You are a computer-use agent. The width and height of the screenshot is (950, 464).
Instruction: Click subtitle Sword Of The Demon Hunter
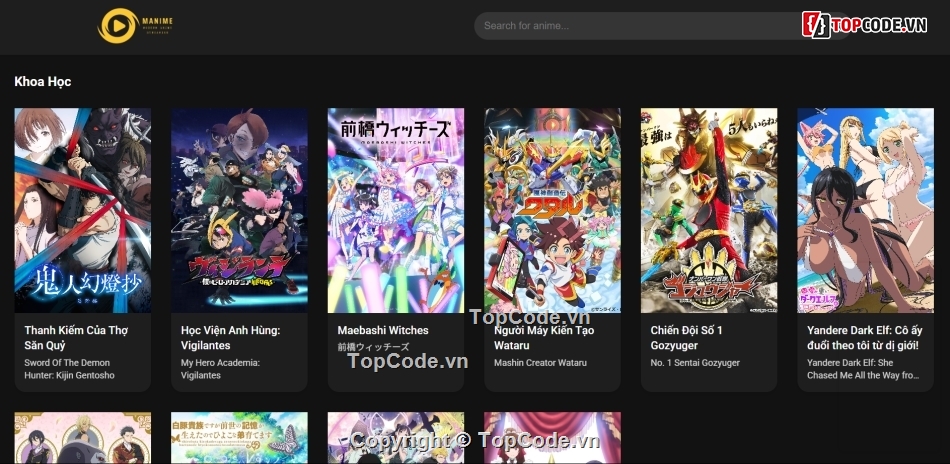pyautogui.click(x=69, y=369)
